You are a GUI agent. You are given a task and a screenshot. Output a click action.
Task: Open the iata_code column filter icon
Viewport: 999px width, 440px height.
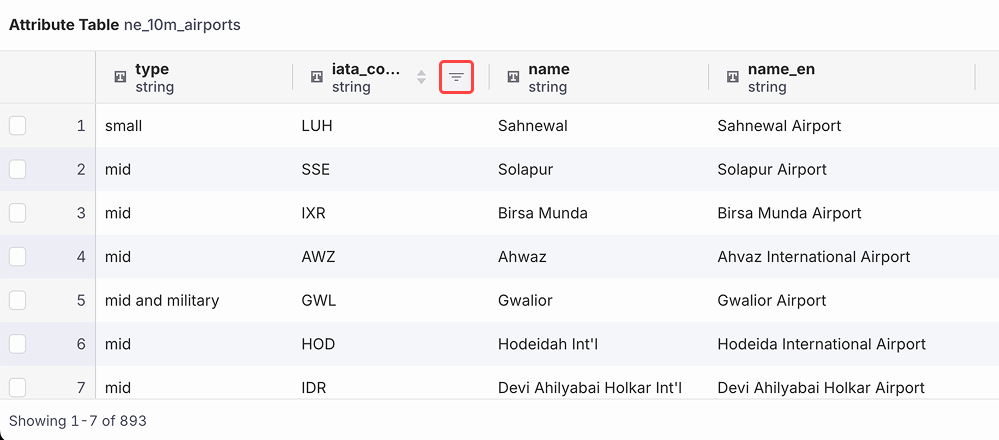(x=456, y=77)
